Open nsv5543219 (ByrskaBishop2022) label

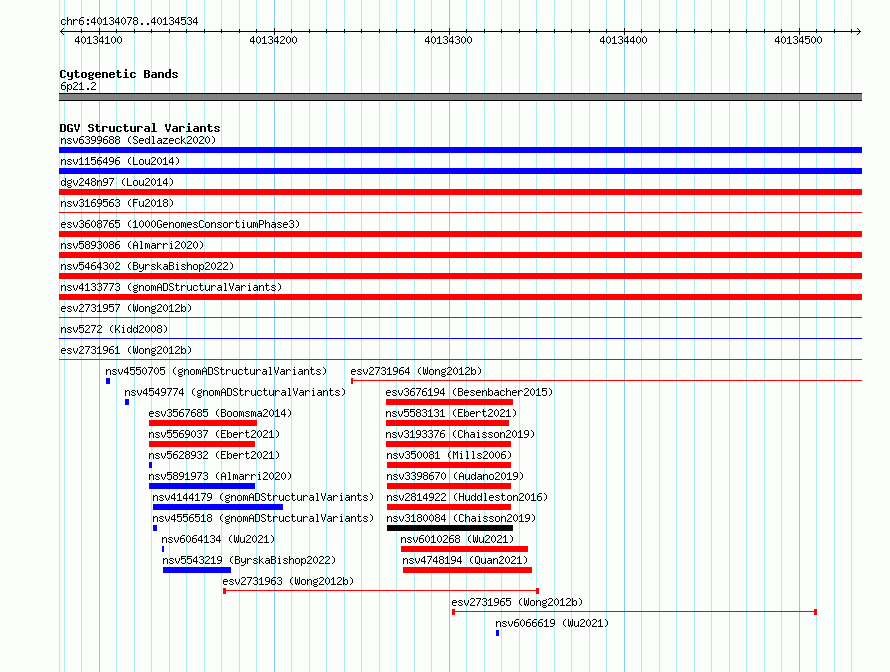click(249, 560)
